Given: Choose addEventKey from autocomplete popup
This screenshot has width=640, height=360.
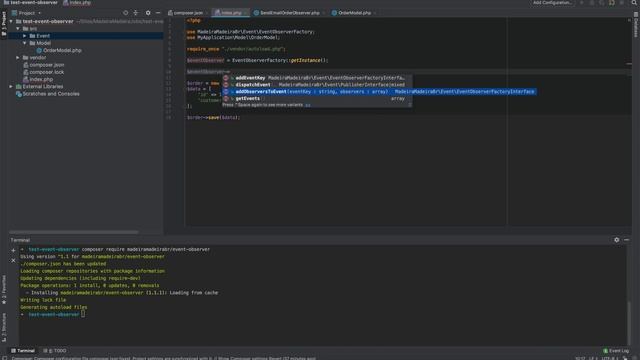Looking at the screenshot, I should coord(317,78).
